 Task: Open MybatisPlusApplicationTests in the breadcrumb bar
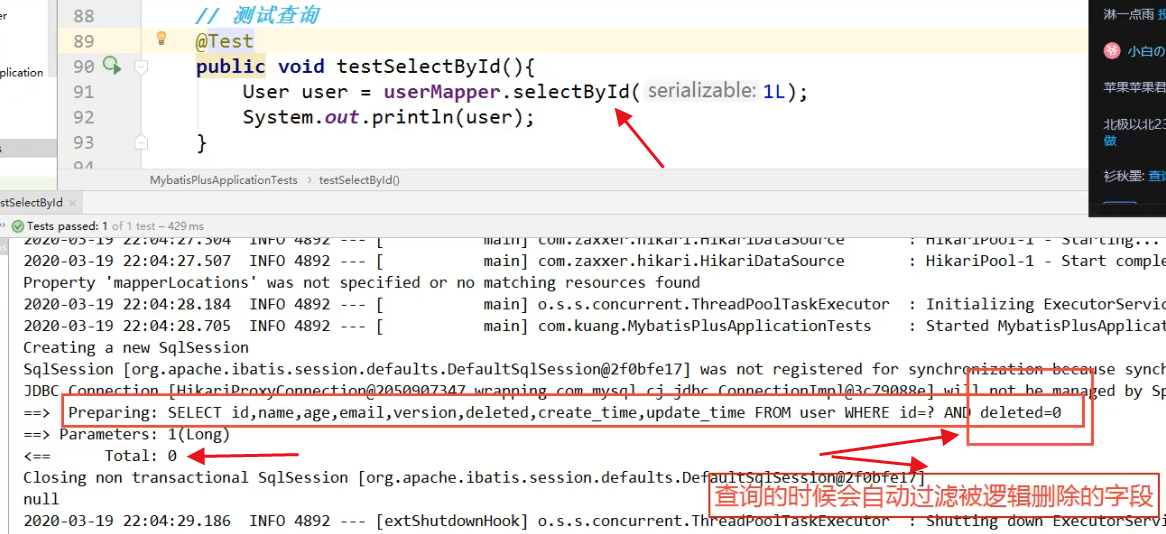(223, 180)
